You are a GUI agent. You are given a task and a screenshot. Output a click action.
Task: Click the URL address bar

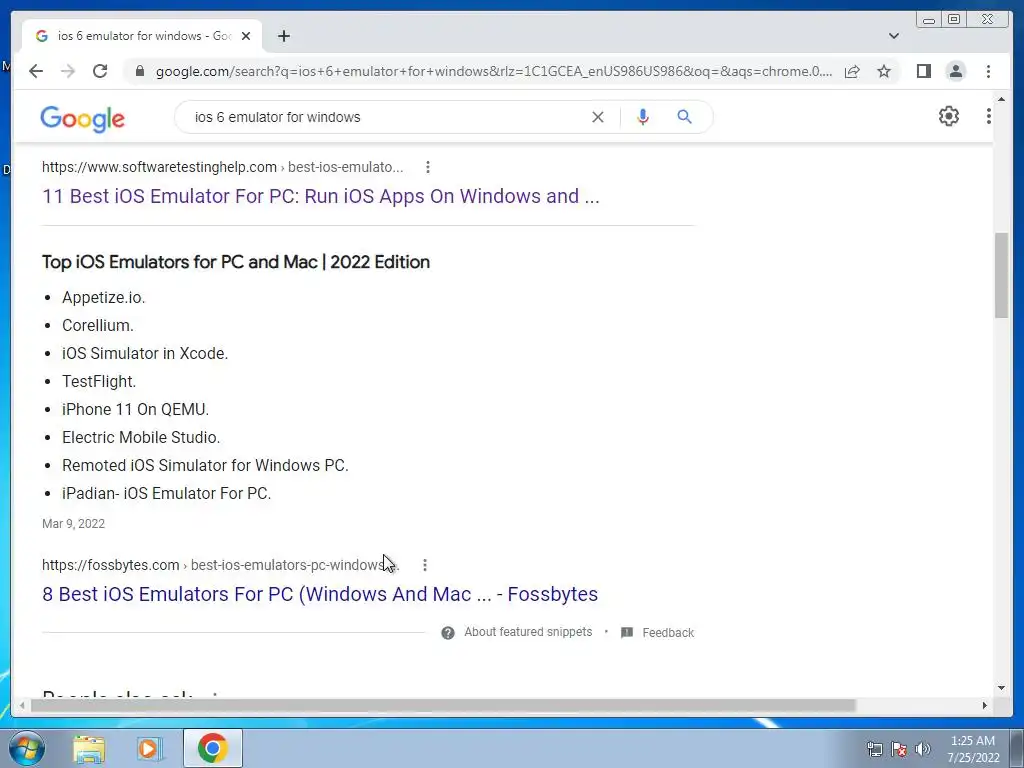[x=494, y=71]
